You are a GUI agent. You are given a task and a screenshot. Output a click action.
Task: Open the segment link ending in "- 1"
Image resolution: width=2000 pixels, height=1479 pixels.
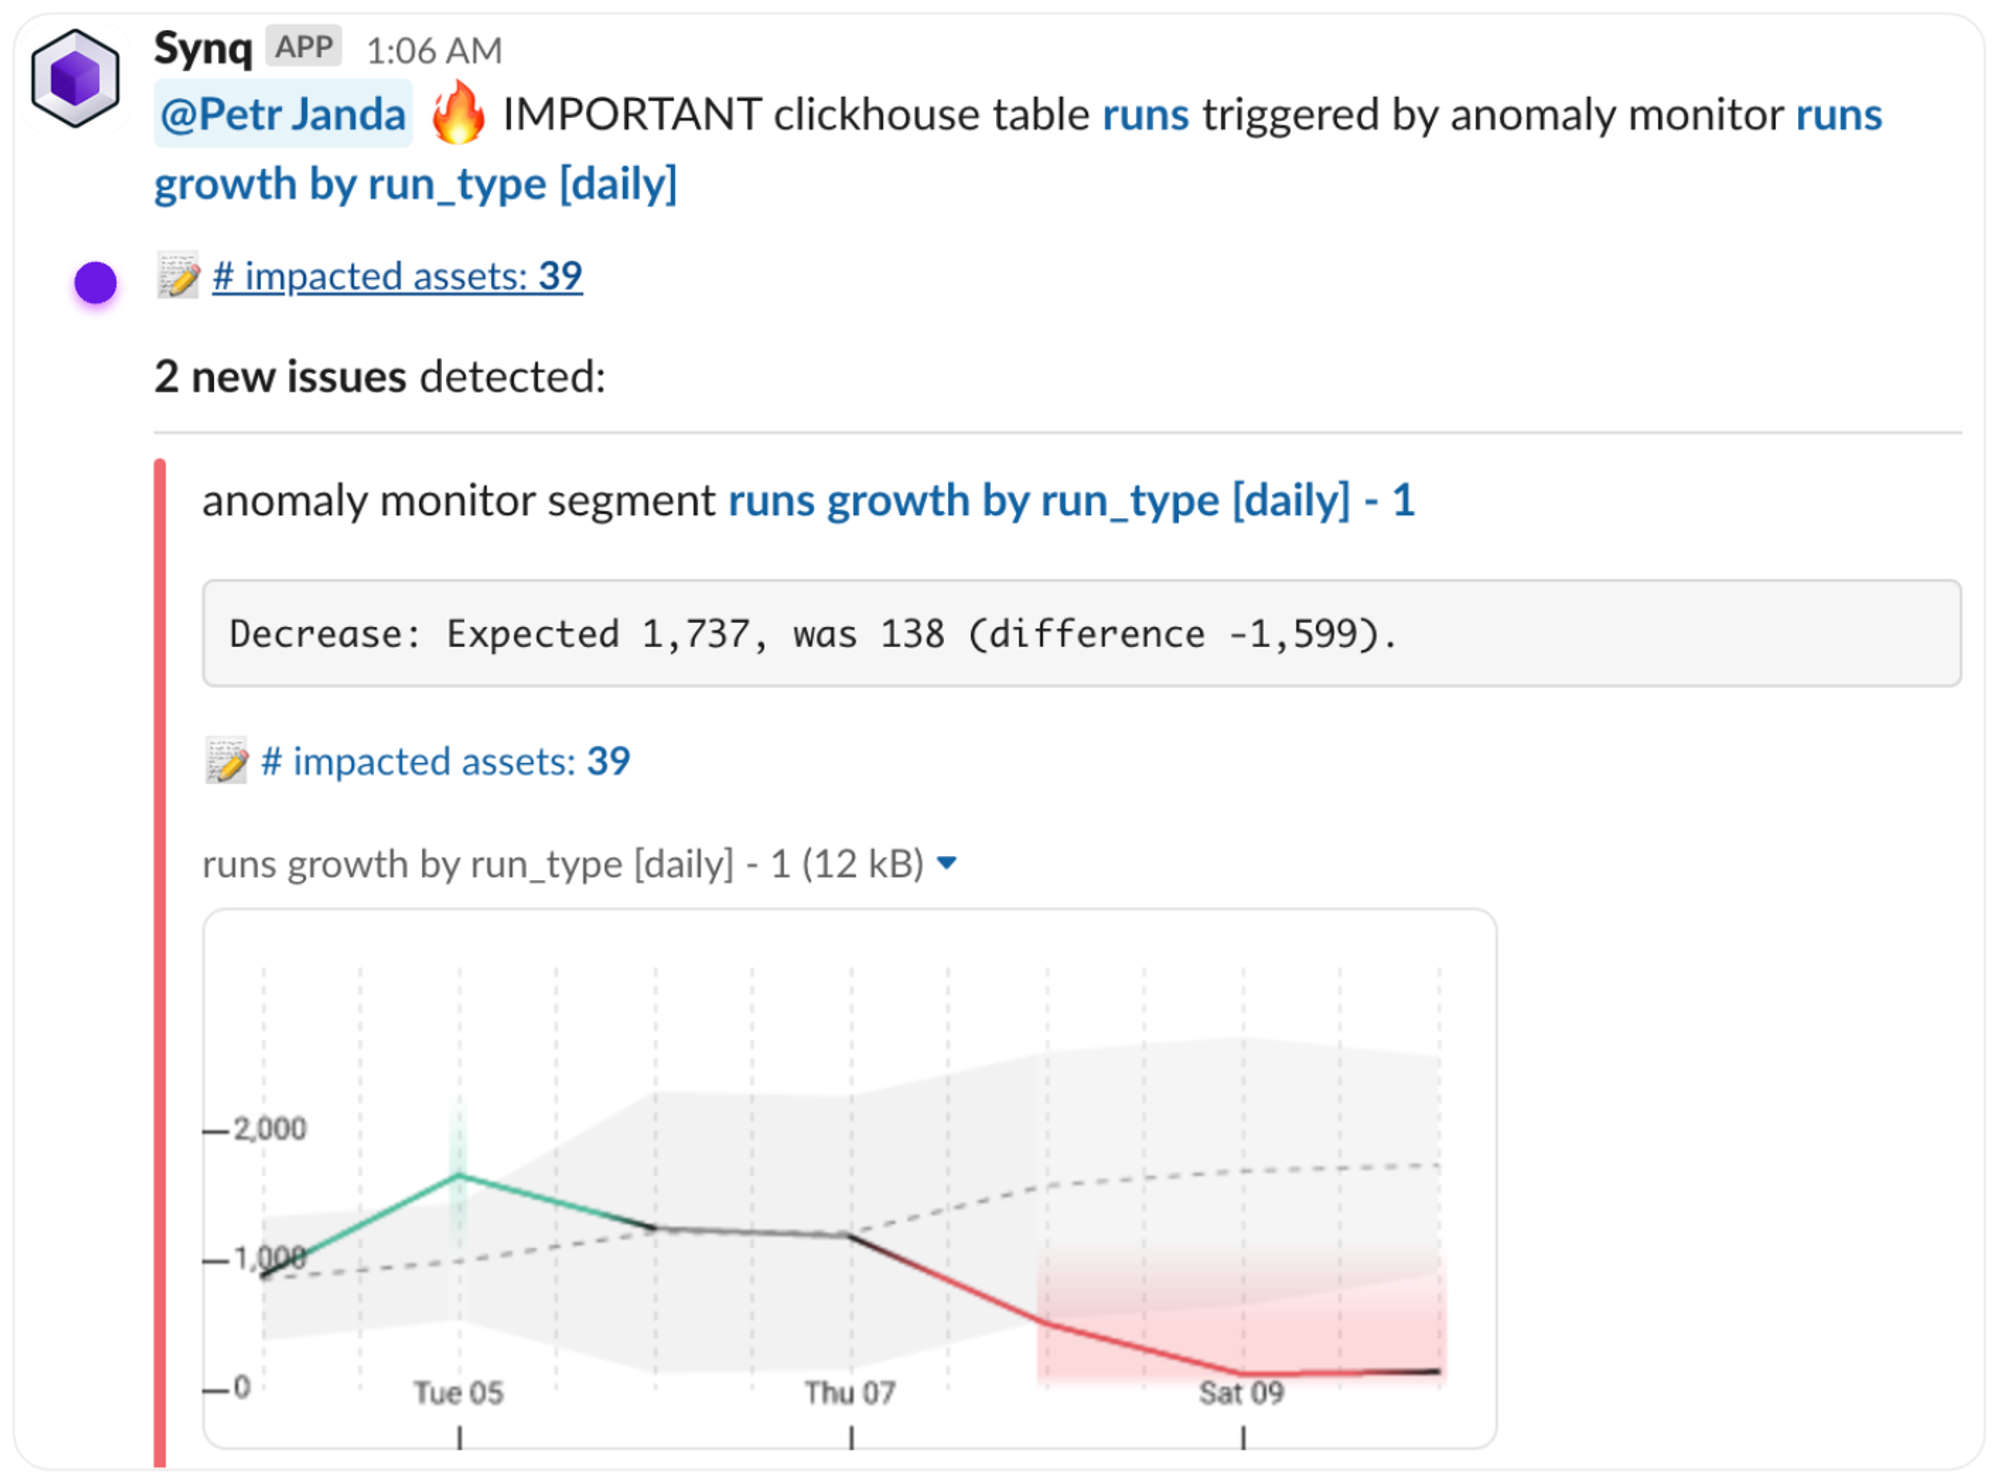1070,500
